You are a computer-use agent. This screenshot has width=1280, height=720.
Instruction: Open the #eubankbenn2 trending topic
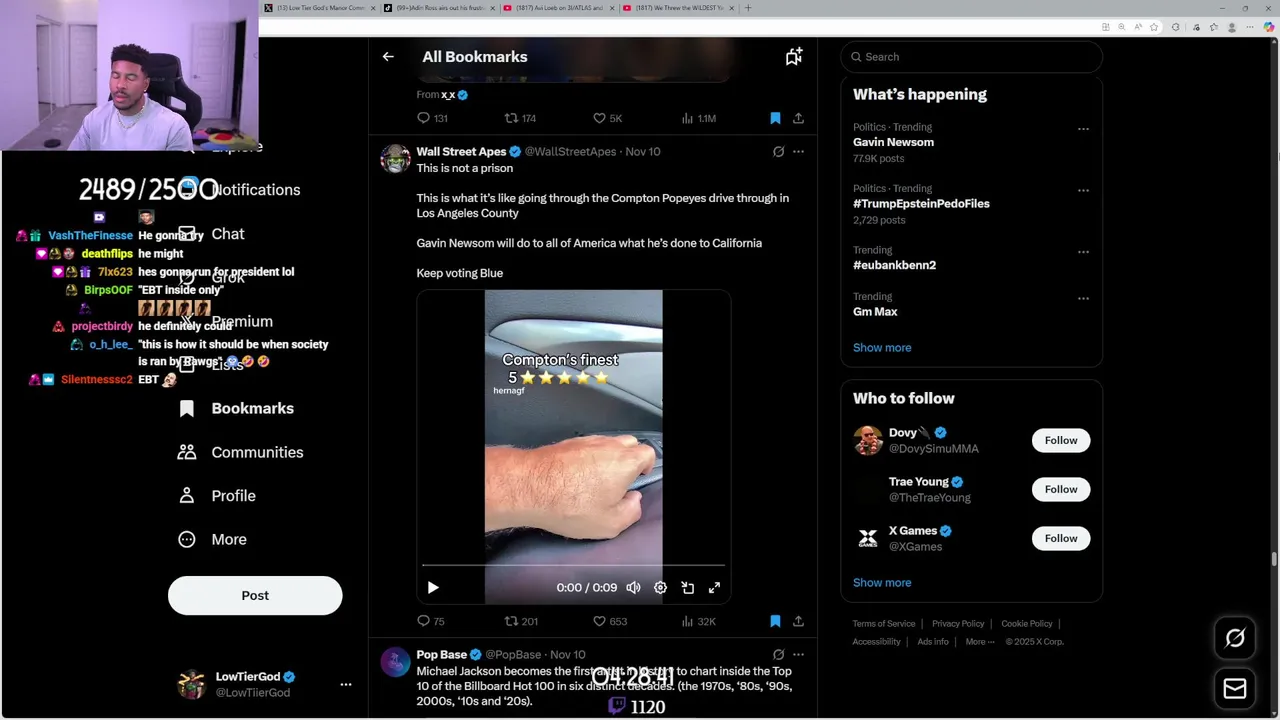point(894,265)
